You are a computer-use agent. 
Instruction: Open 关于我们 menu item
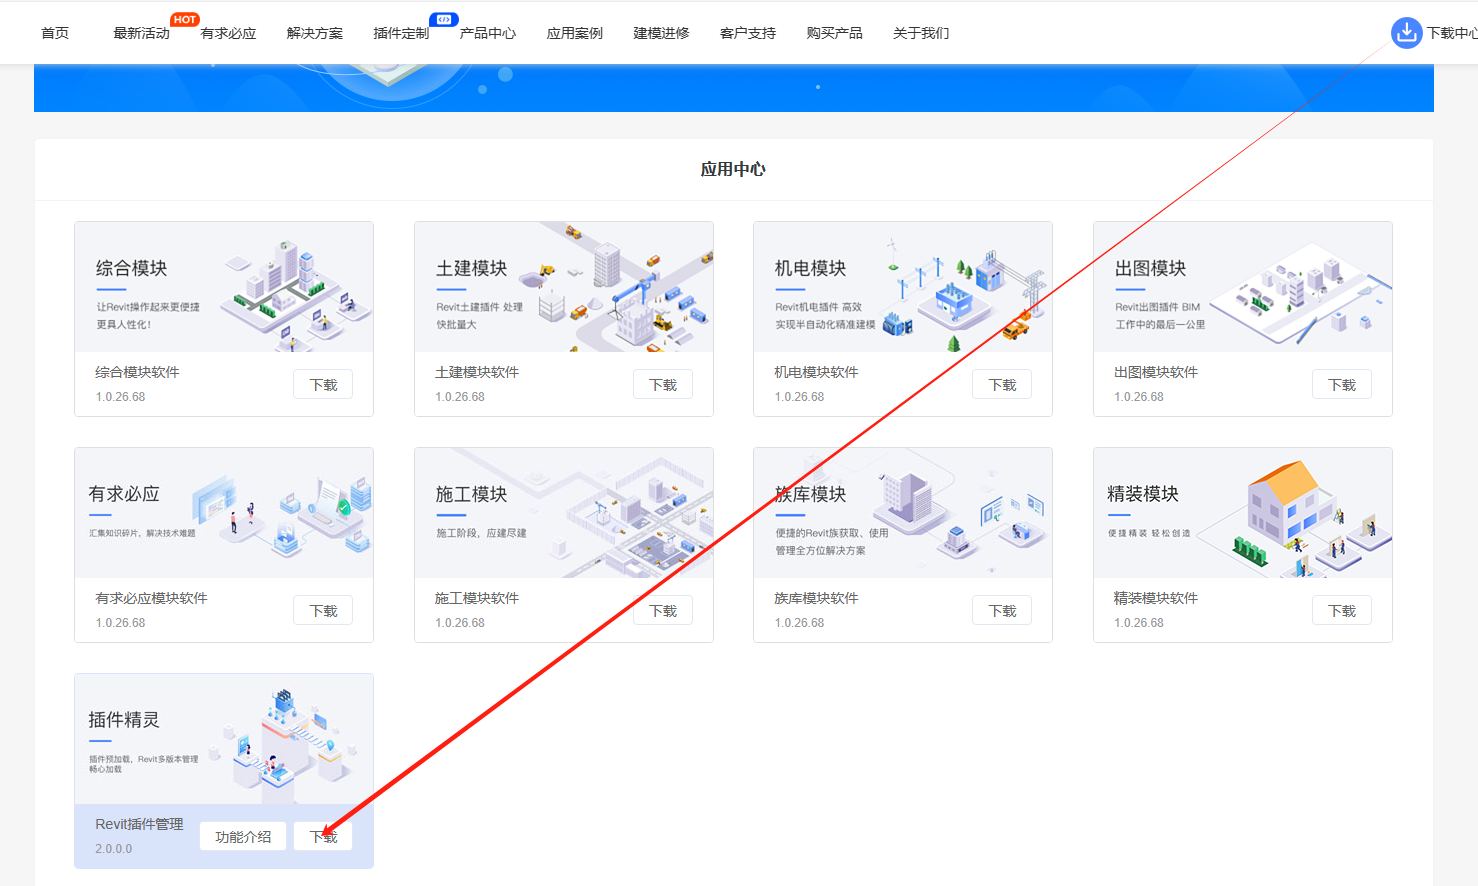point(921,33)
